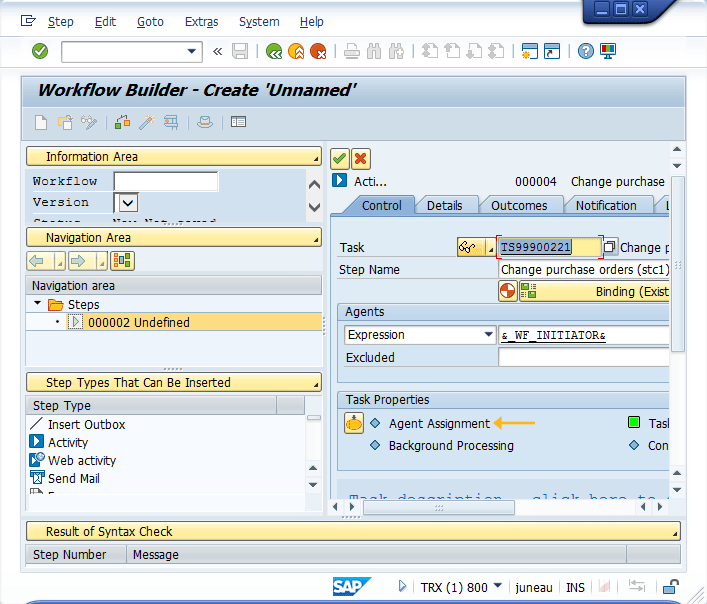Click the First Page icon
707x604 pixels.
[430, 51]
